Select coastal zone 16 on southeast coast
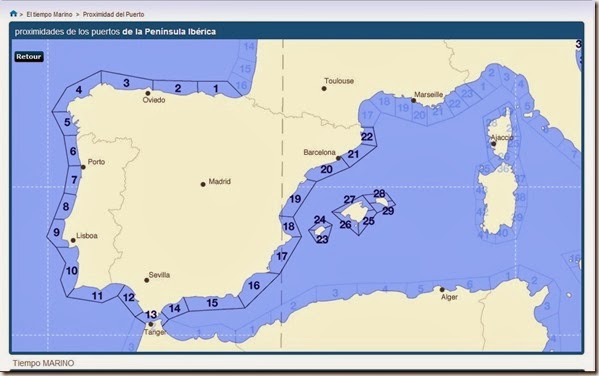 [254, 285]
